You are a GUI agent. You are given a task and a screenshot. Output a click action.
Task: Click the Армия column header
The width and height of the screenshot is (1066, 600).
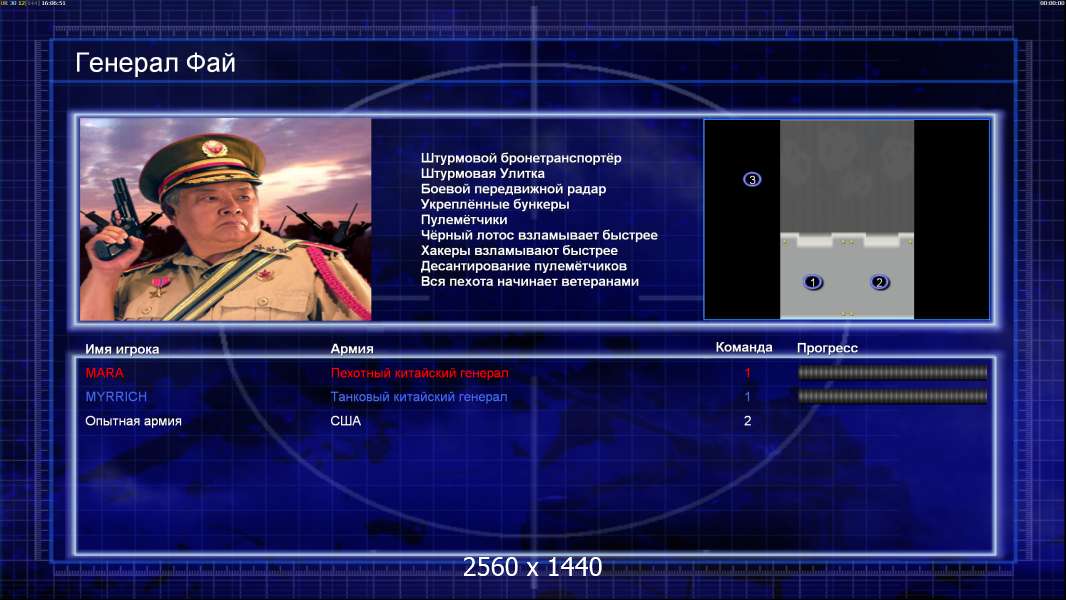pos(352,349)
